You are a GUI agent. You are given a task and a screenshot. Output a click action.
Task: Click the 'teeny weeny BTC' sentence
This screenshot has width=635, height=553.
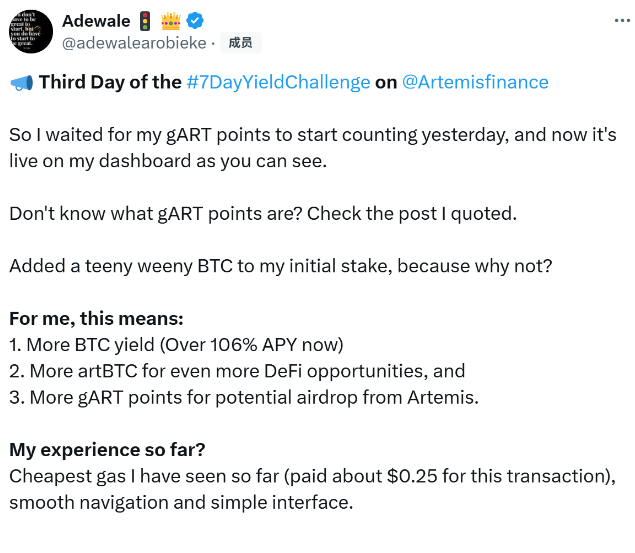click(281, 266)
